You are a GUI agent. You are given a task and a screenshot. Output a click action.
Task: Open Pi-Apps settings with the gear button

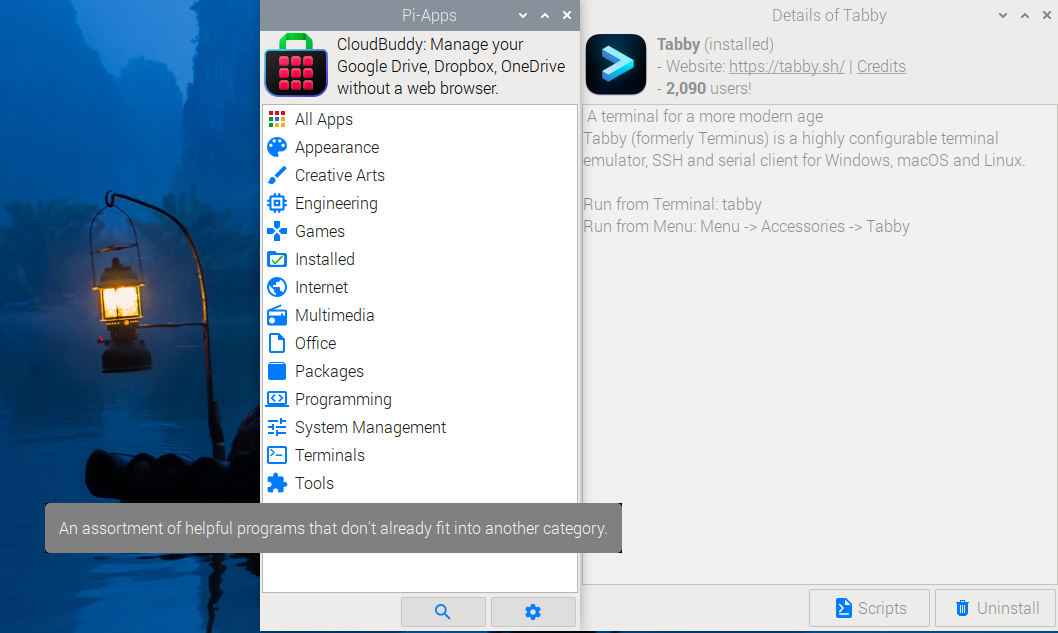click(533, 611)
